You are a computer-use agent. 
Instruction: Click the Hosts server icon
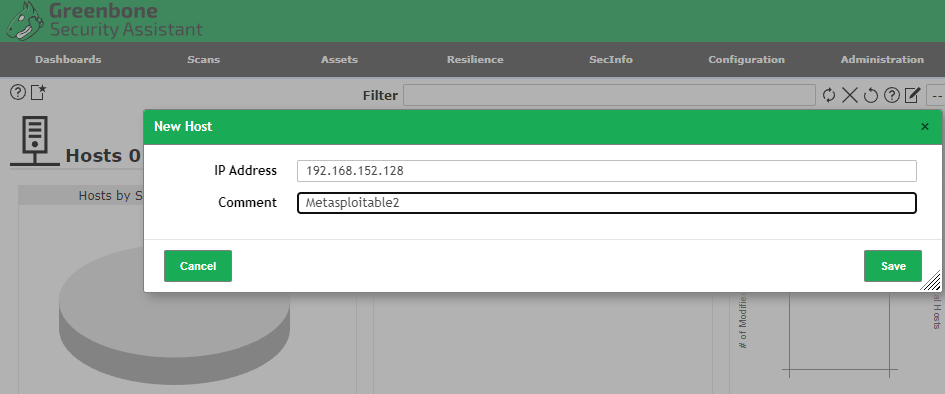click(x=35, y=141)
